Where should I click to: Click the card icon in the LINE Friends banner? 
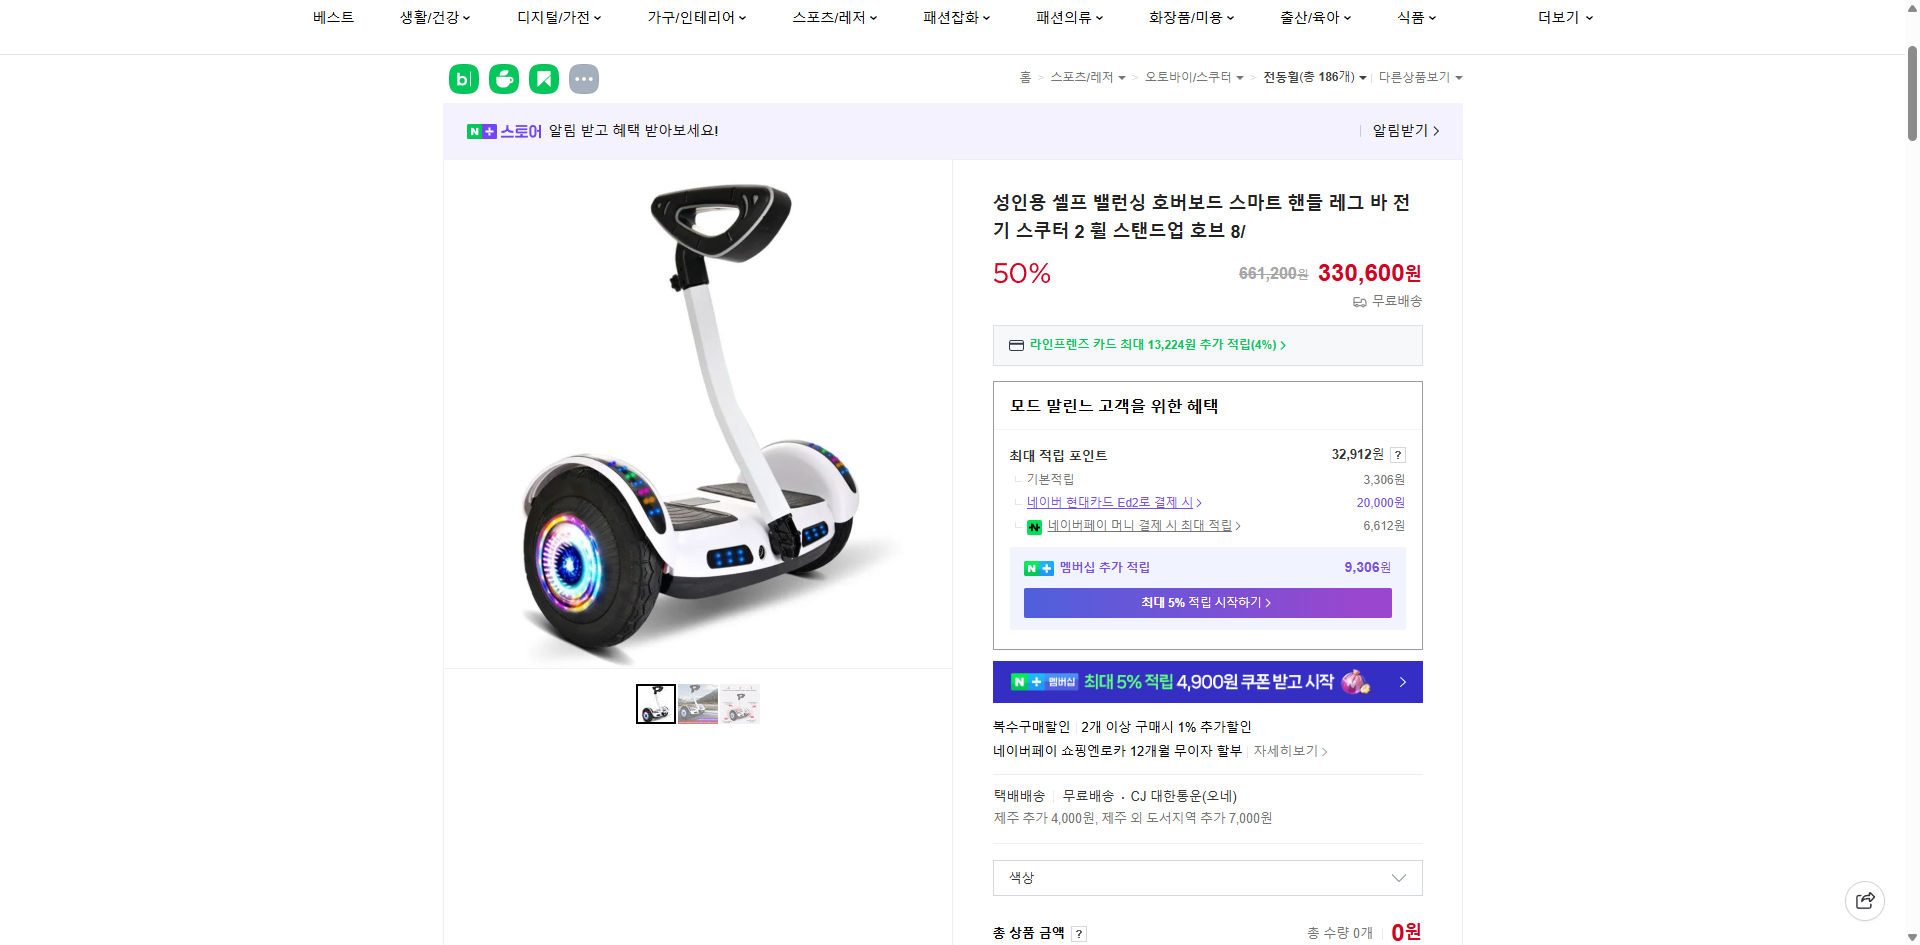click(x=1016, y=345)
